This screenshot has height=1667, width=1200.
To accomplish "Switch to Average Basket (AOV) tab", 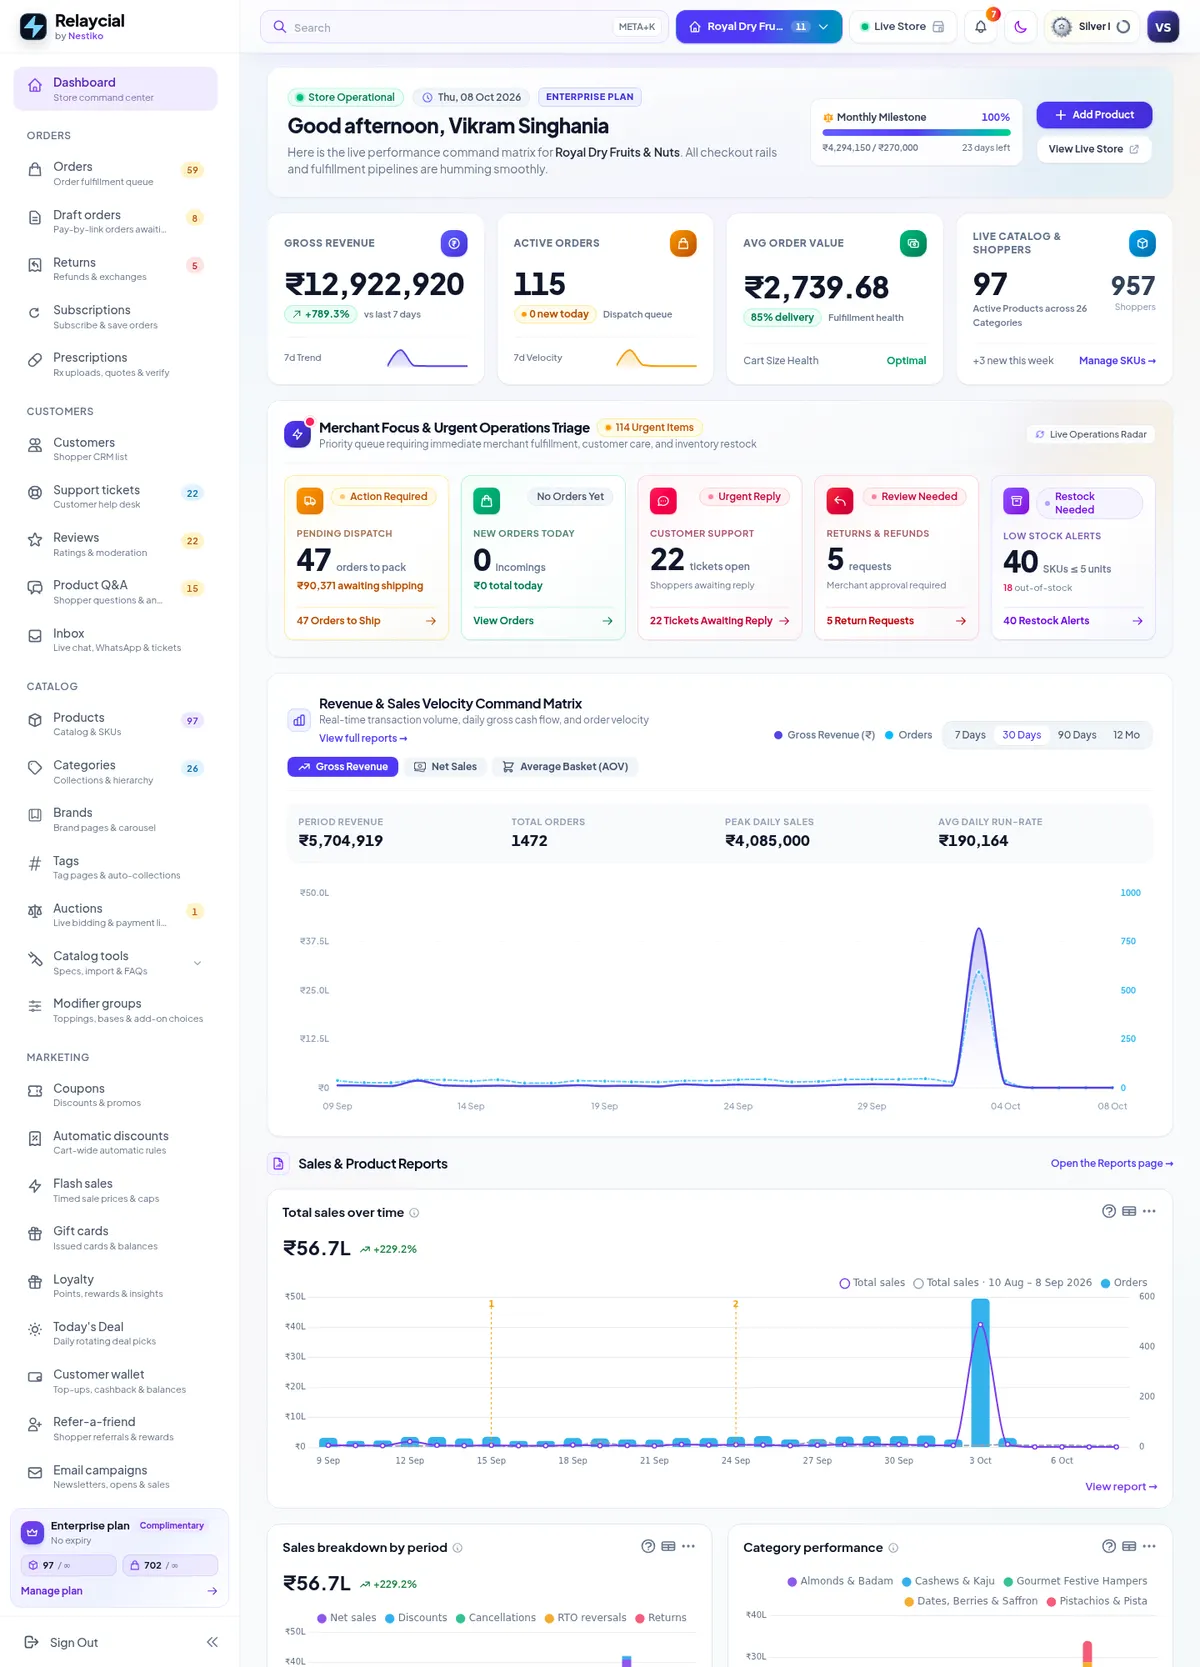I will (565, 767).
